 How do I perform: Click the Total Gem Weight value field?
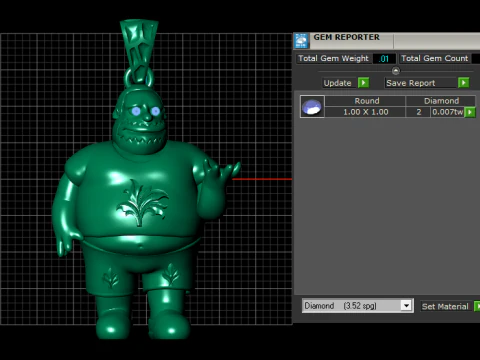click(384, 59)
